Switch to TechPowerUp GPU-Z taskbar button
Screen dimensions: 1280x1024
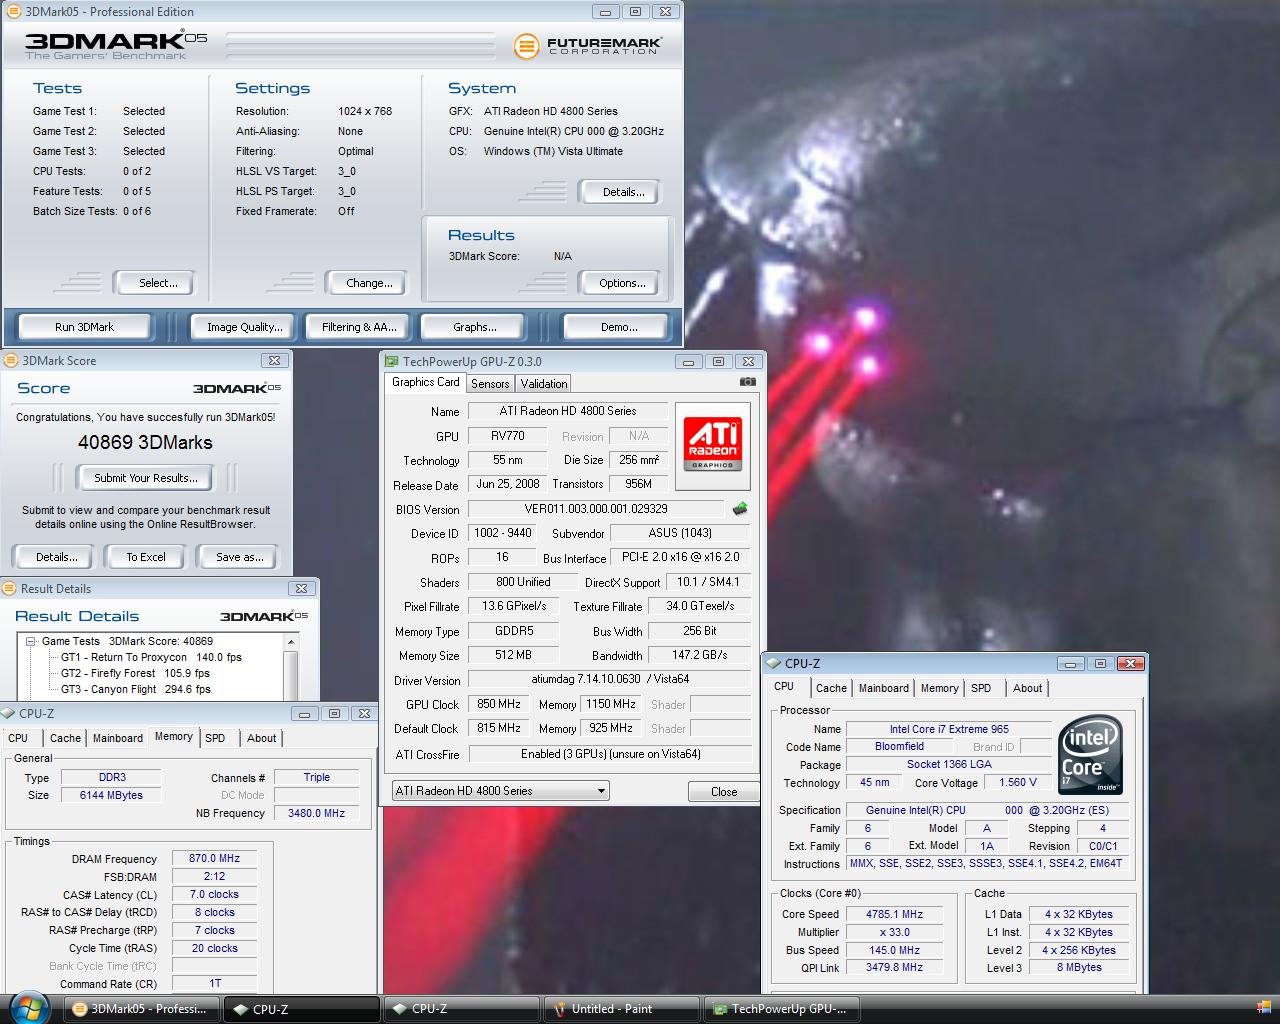tap(781, 1009)
